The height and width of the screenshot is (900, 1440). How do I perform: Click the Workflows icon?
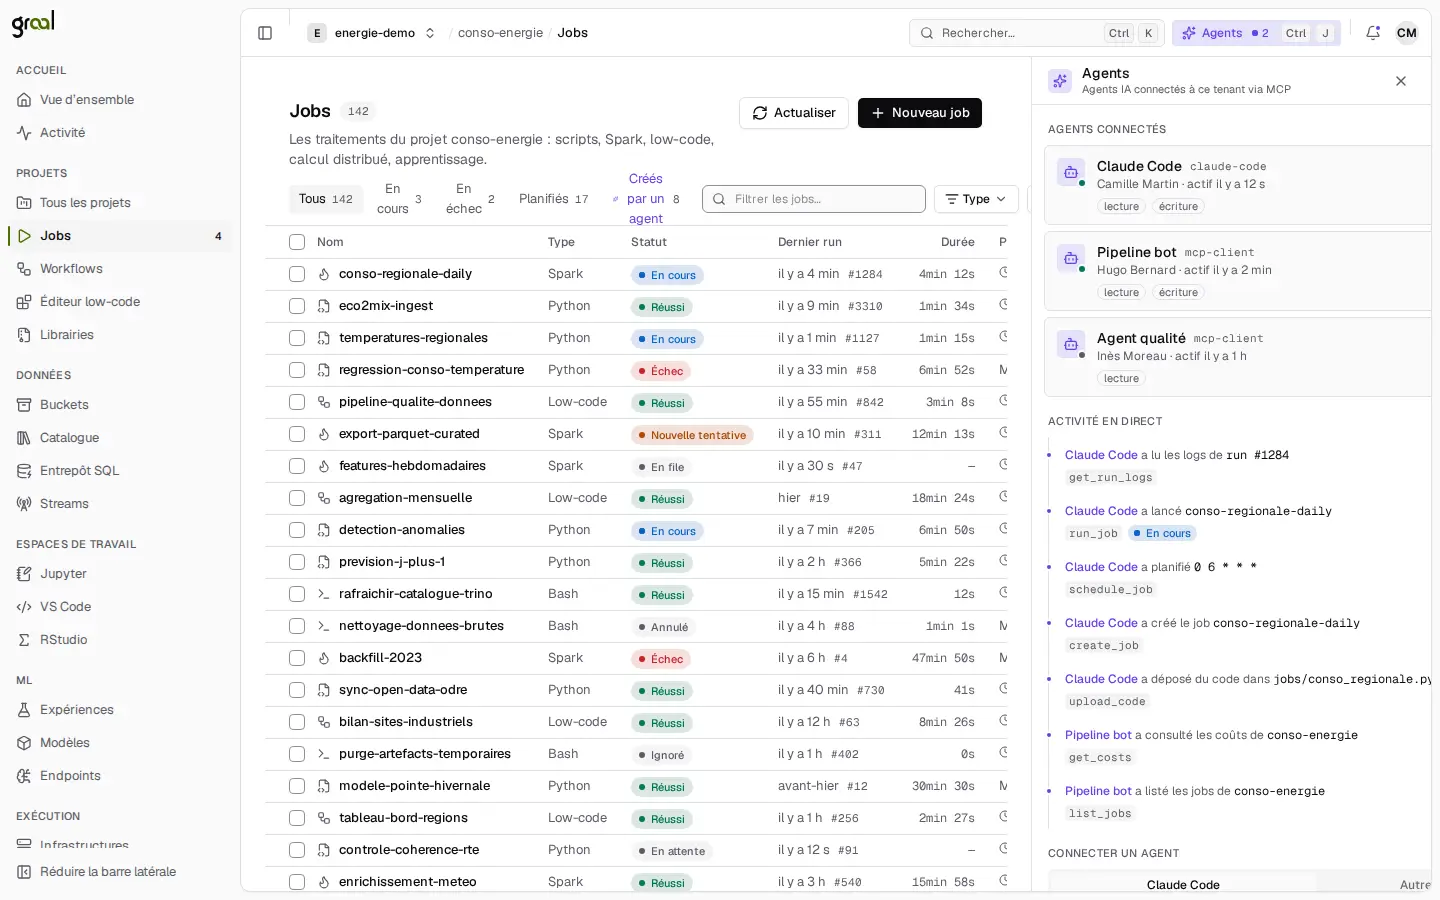click(x=24, y=269)
